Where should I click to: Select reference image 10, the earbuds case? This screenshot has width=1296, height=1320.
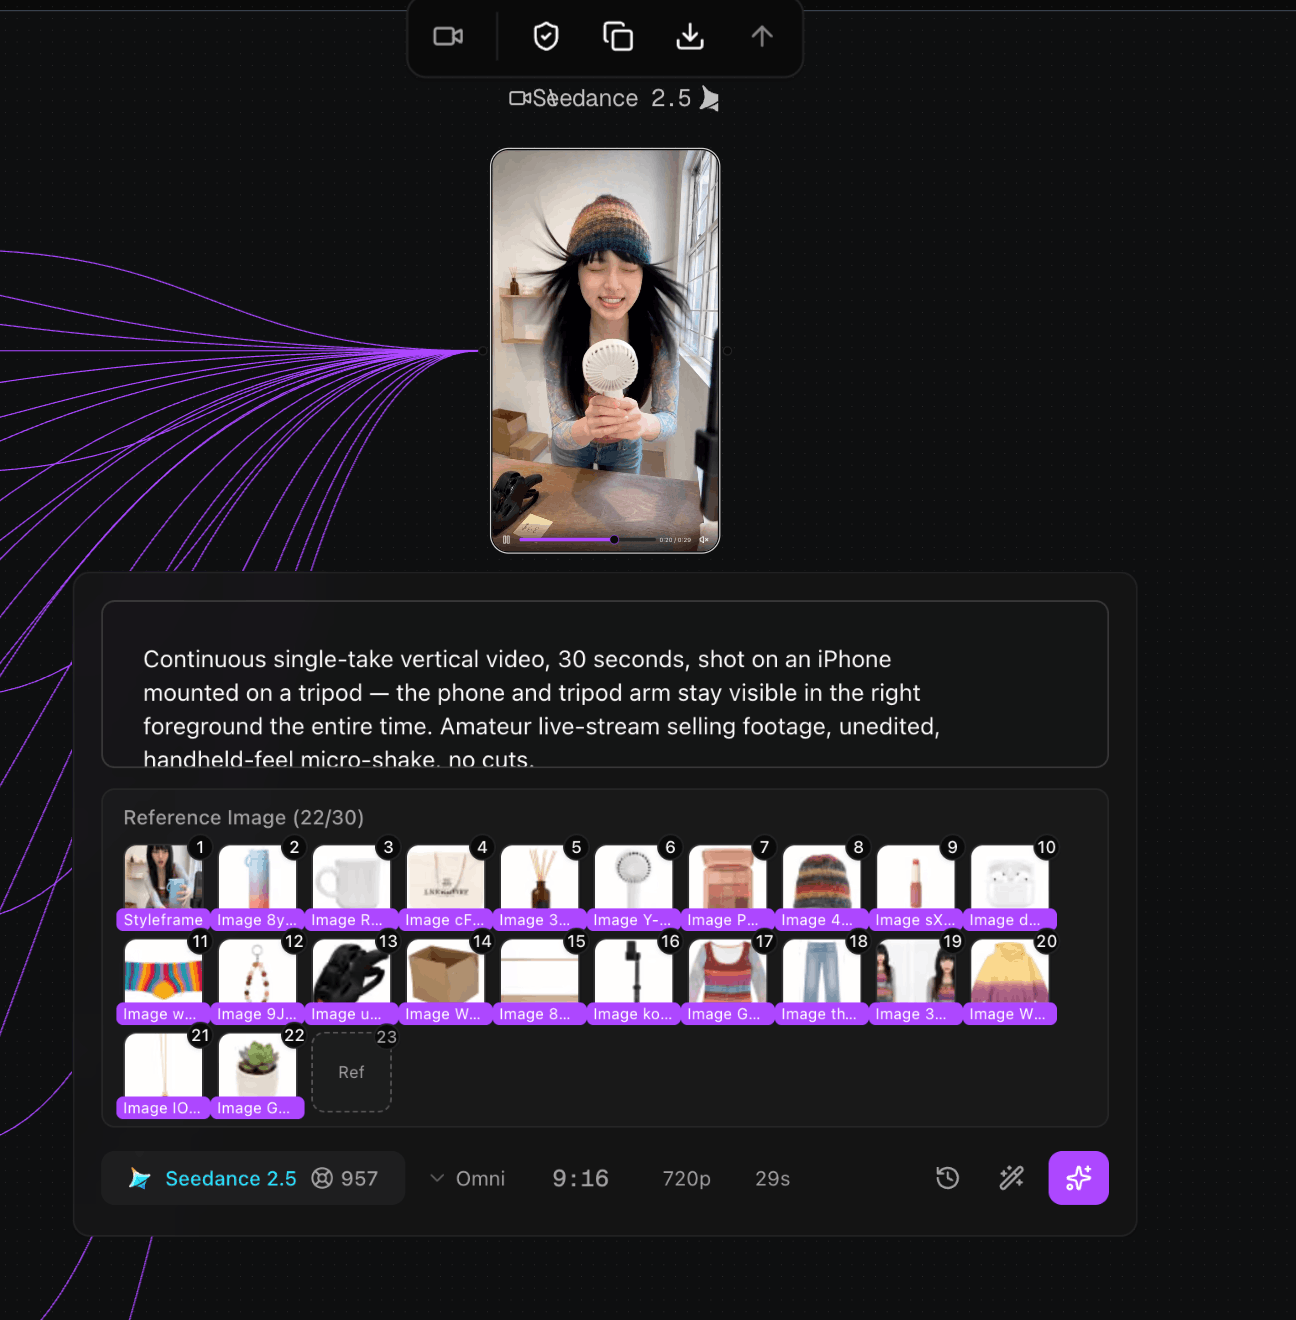tap(1009, 886)
